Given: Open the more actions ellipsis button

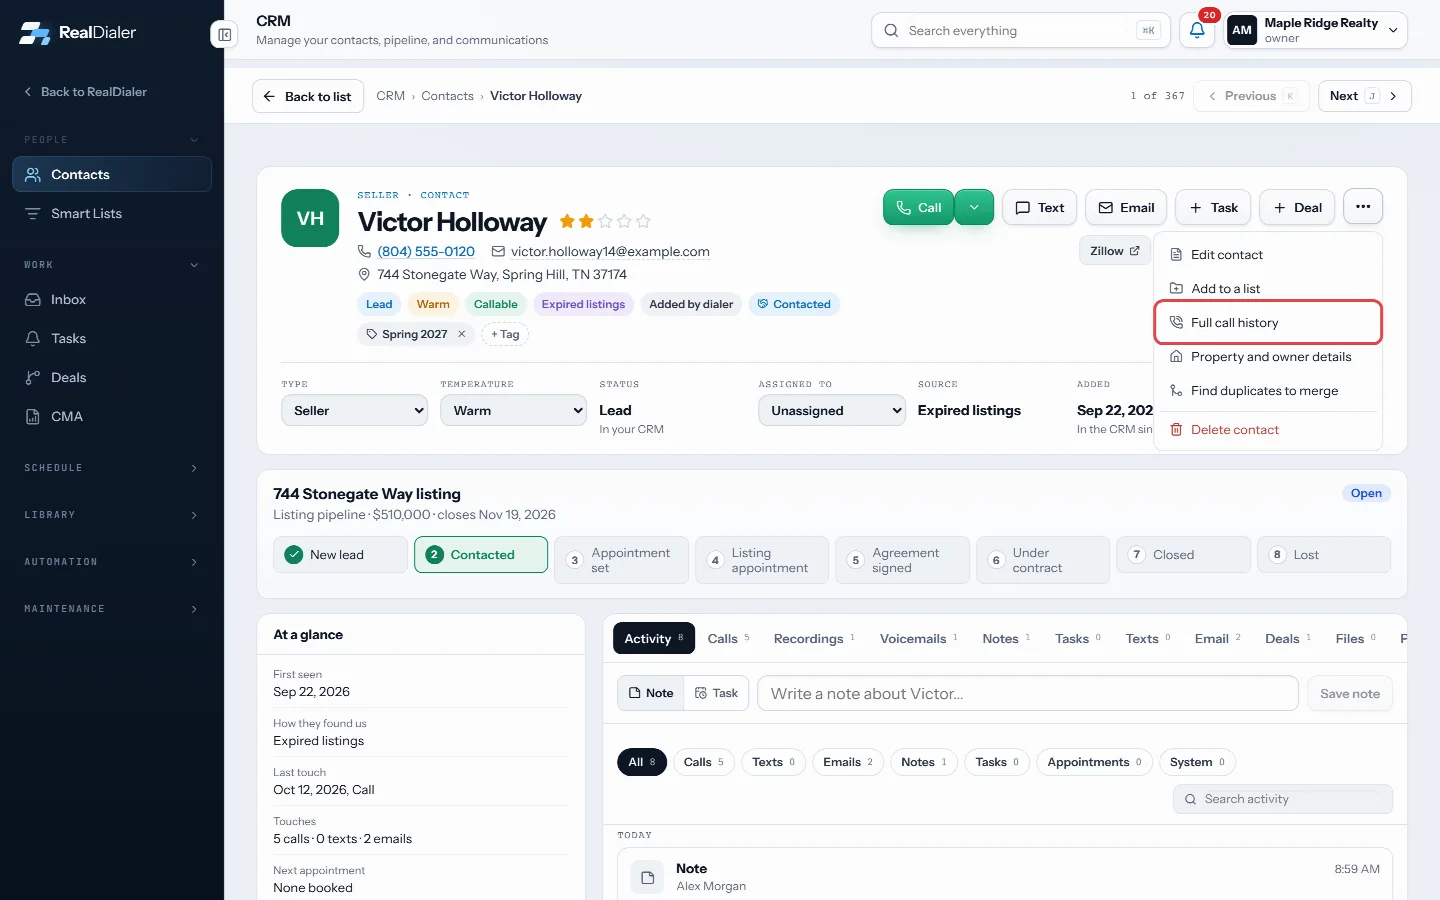Looking at the screenshot, I should point(1363,207).
